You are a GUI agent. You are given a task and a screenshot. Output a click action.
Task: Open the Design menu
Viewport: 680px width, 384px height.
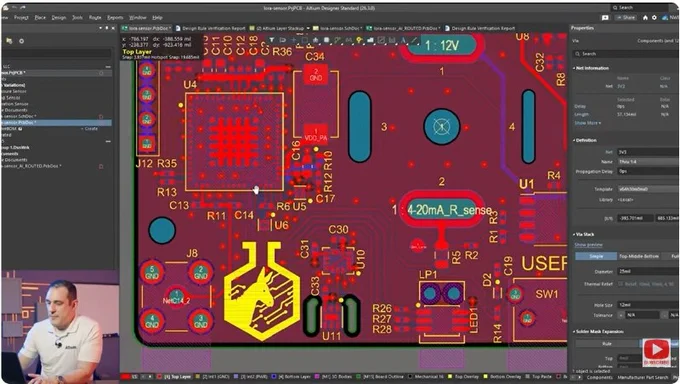pyautogui.click(x=59, y=18)
